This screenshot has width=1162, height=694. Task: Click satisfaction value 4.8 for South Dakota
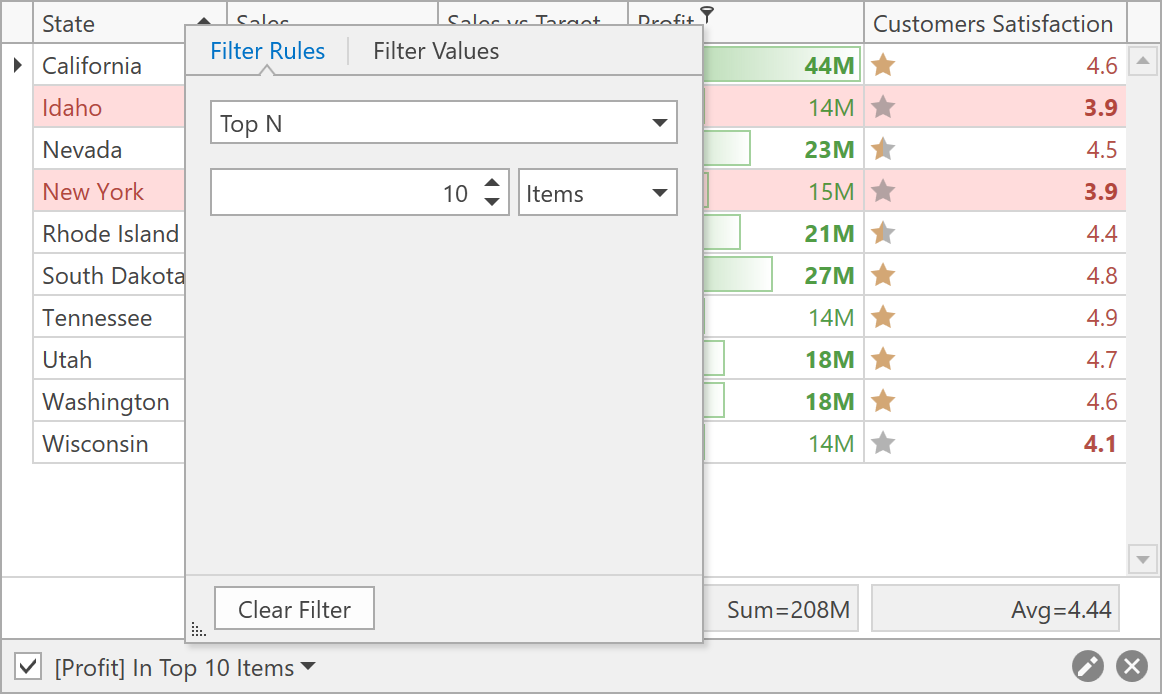[1101, 275]
